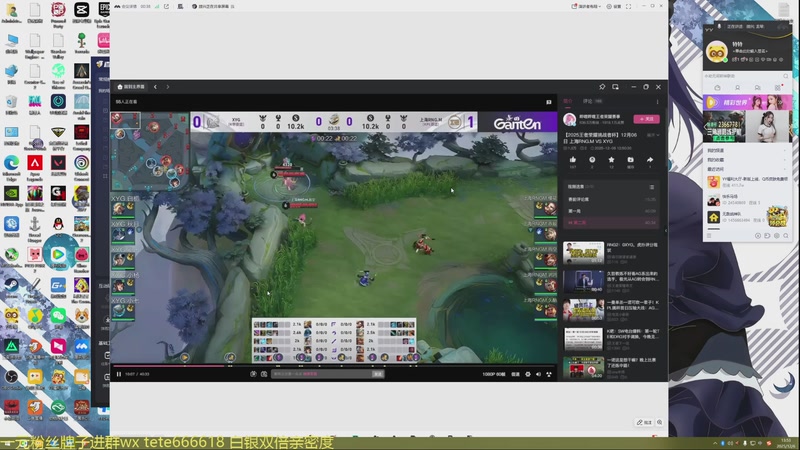Go back with the left arrow
This screenshot has height=450, width=800.
click(x=156, y=87)
